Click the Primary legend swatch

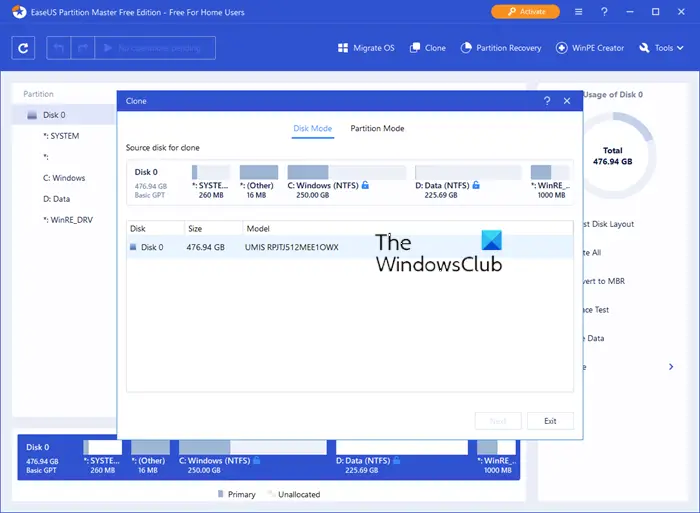(x=220, y=494)
